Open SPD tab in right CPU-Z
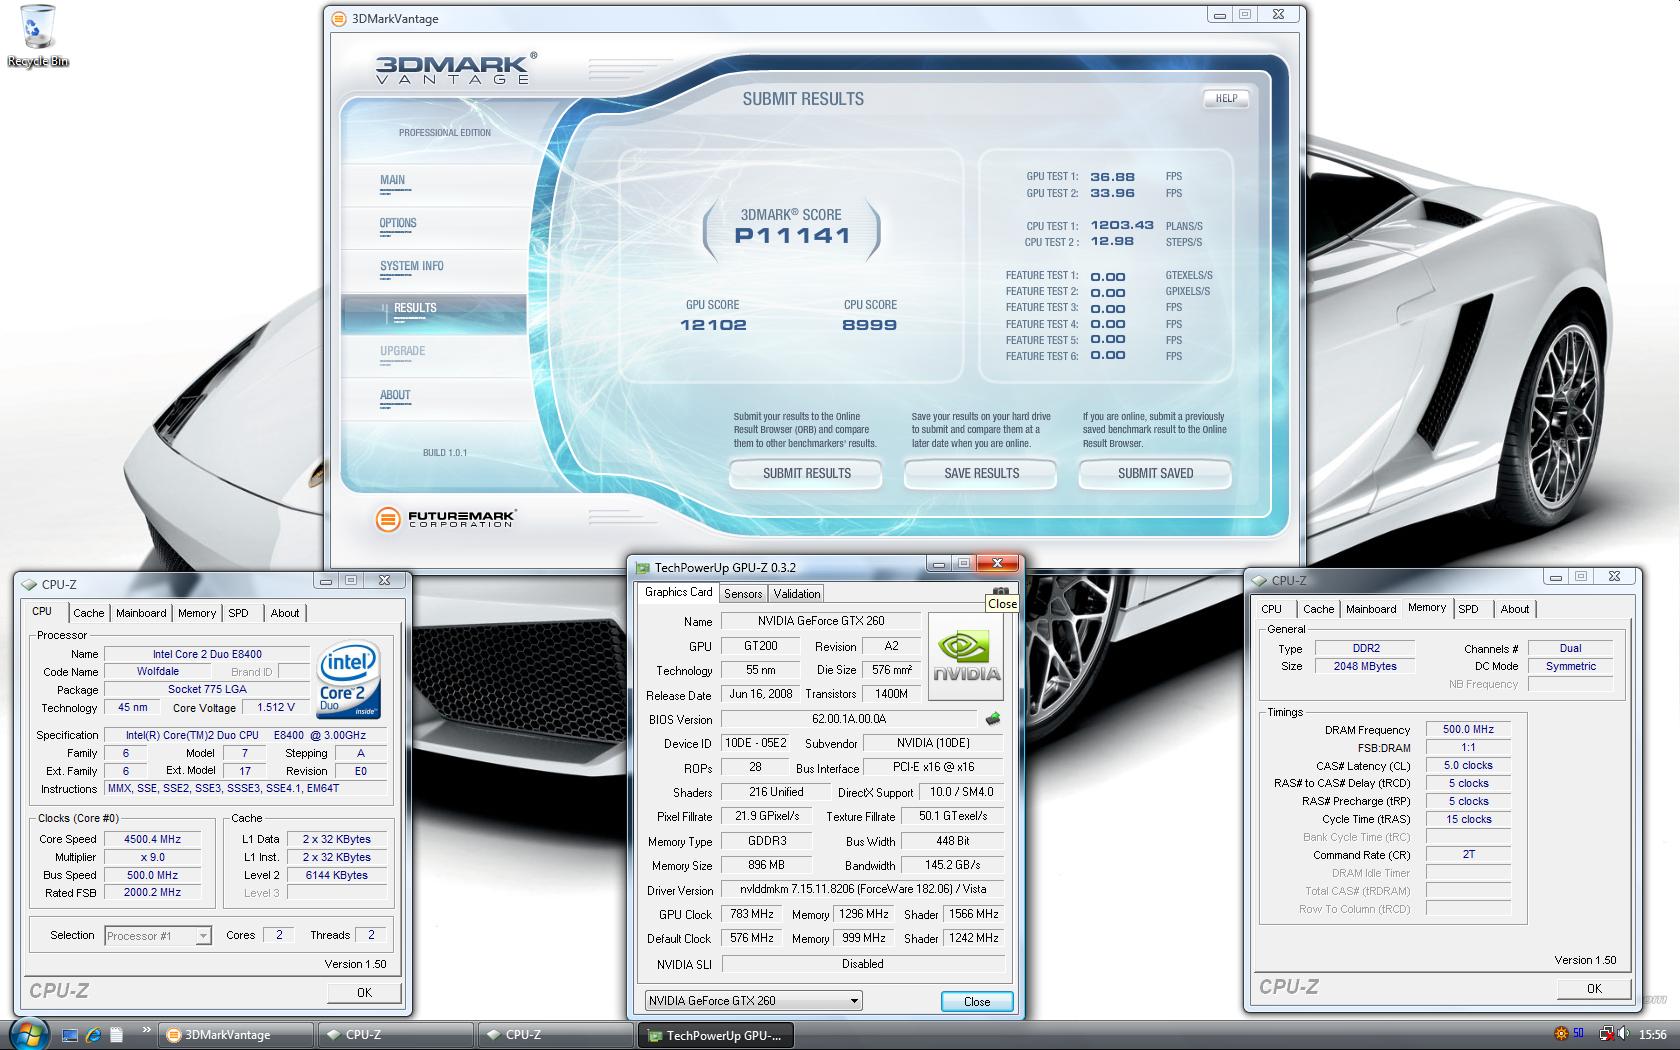 point(1468,609)
